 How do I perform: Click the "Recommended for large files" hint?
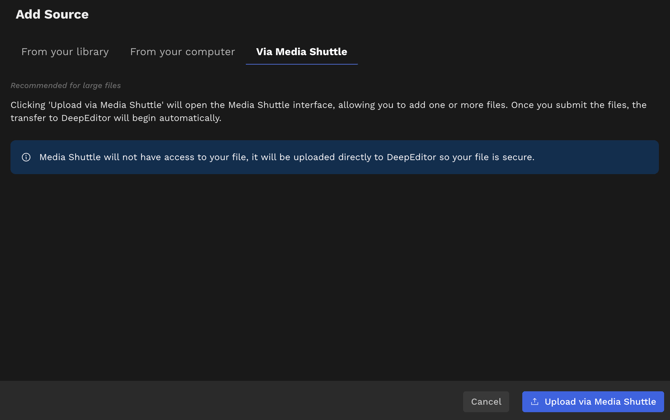coord(66,86)
